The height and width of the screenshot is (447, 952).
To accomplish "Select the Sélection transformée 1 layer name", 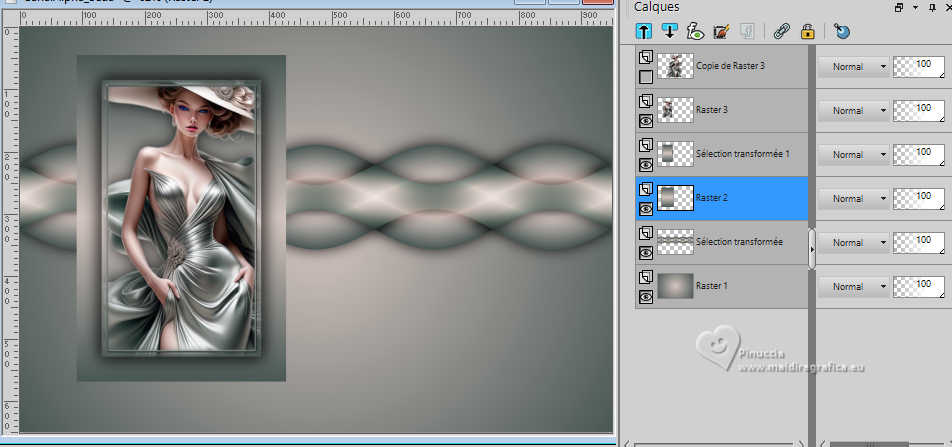I will click(x=743, y=154).
